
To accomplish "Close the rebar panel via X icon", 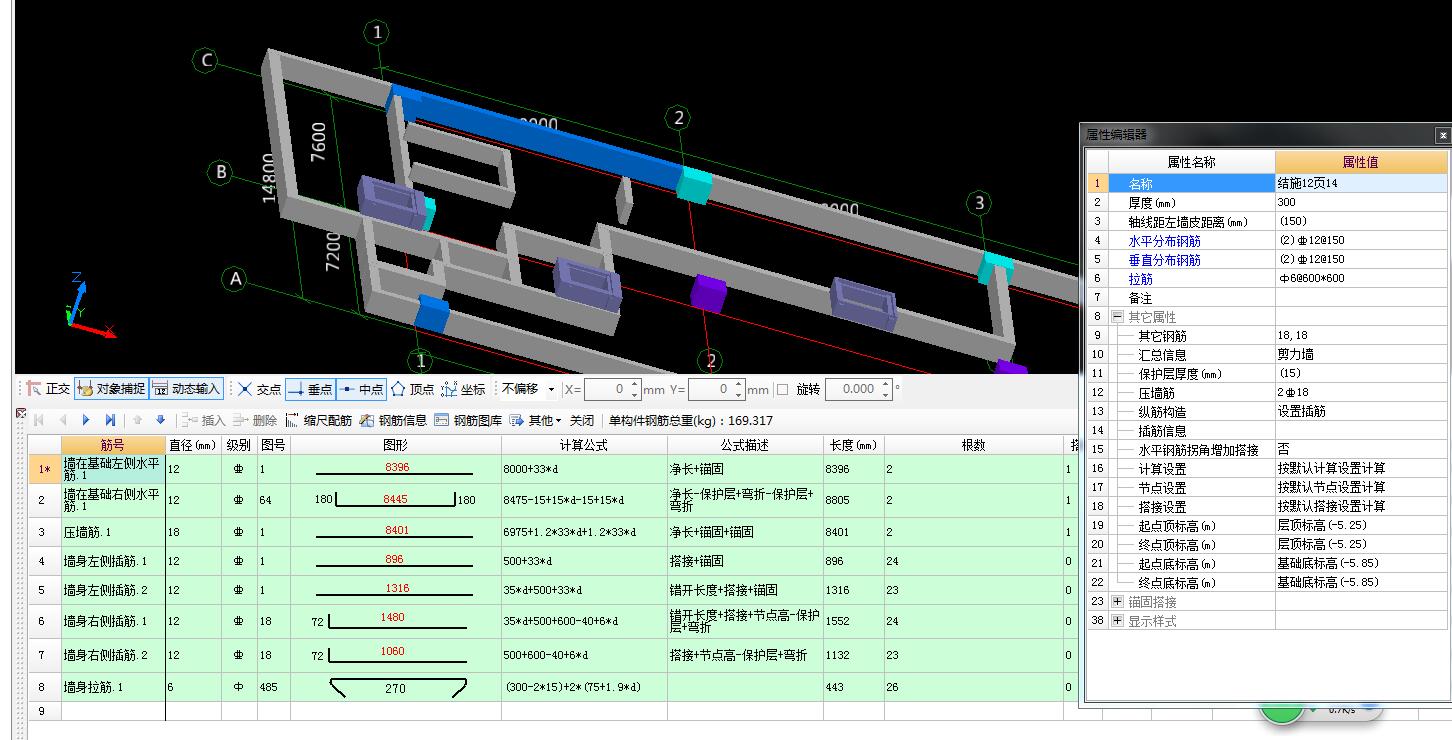I will [x=21, y=414].
